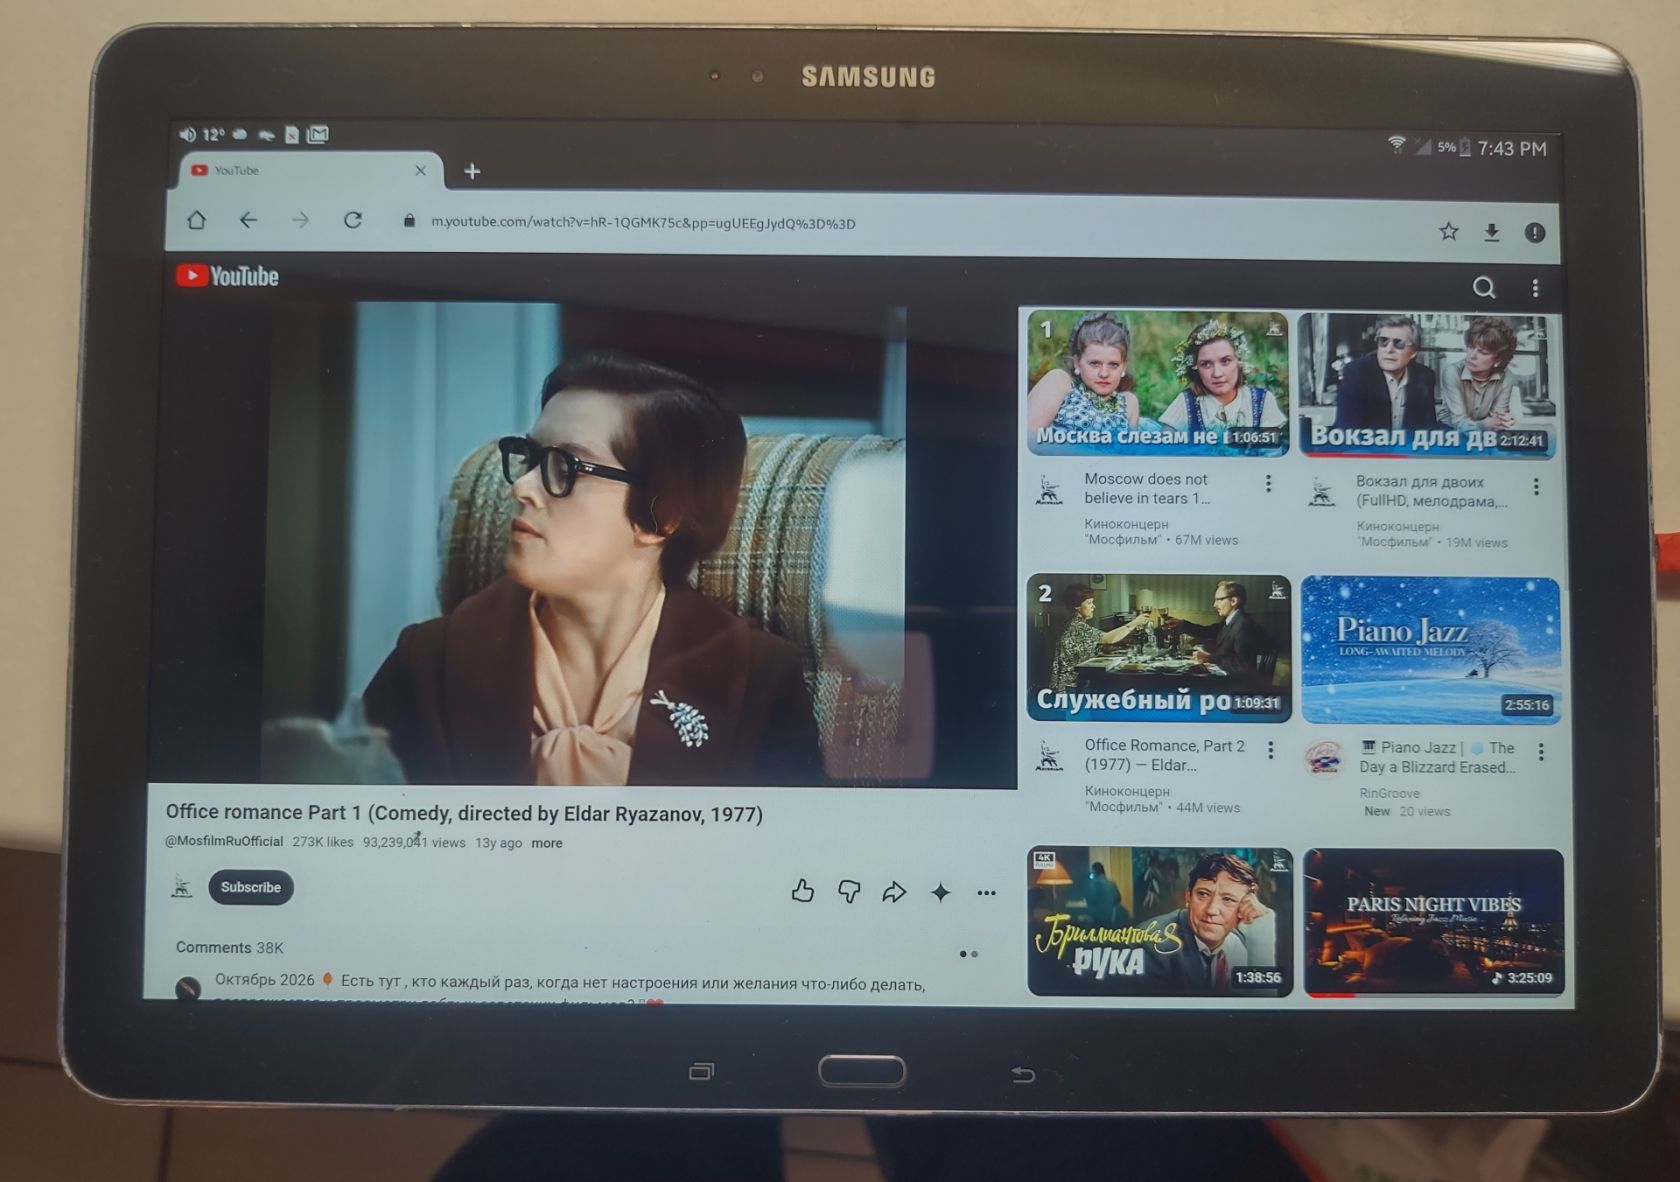Open the Piano Jazz video title link
This screenshot has height=1182, width=1680.
pos(1437,757)
